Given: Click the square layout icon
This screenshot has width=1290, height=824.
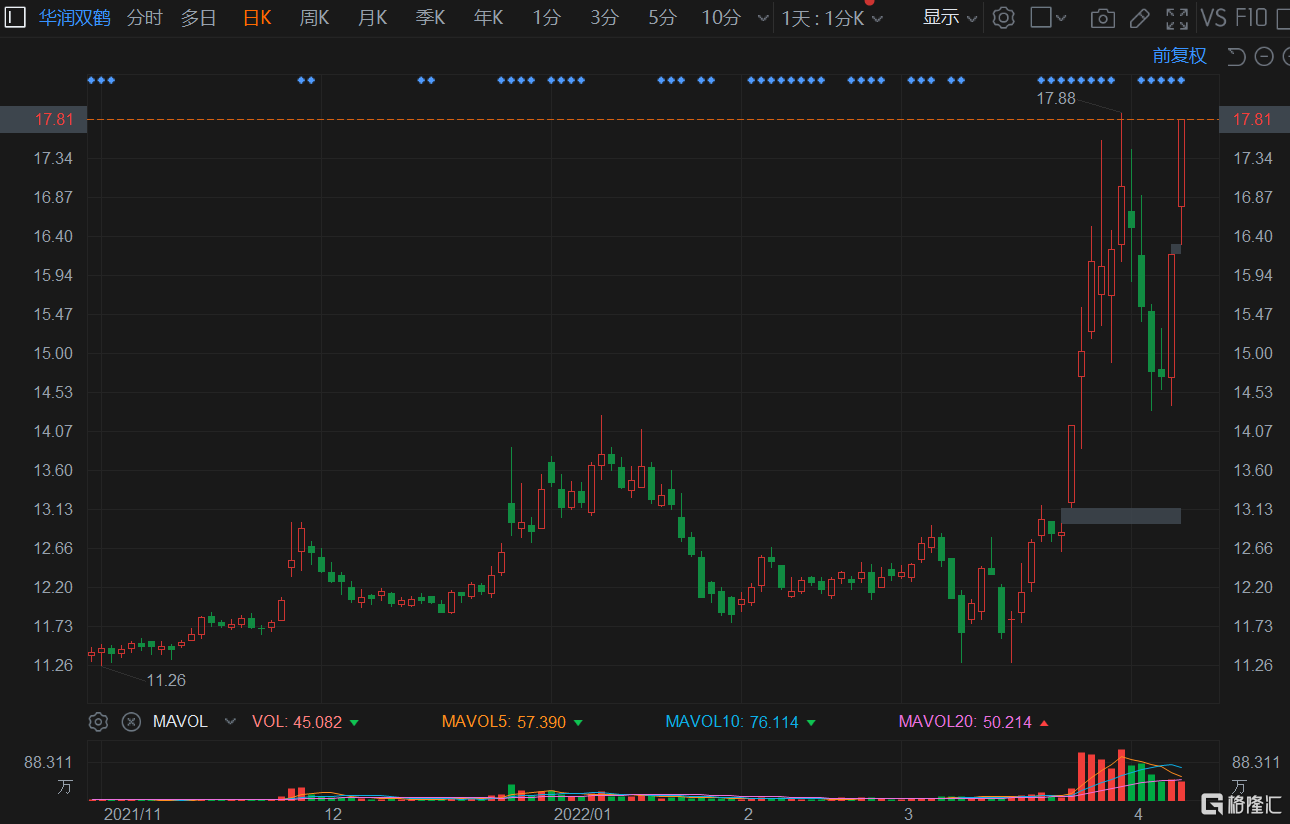Looking at the screenshot, I should [x=1041, y=18].
